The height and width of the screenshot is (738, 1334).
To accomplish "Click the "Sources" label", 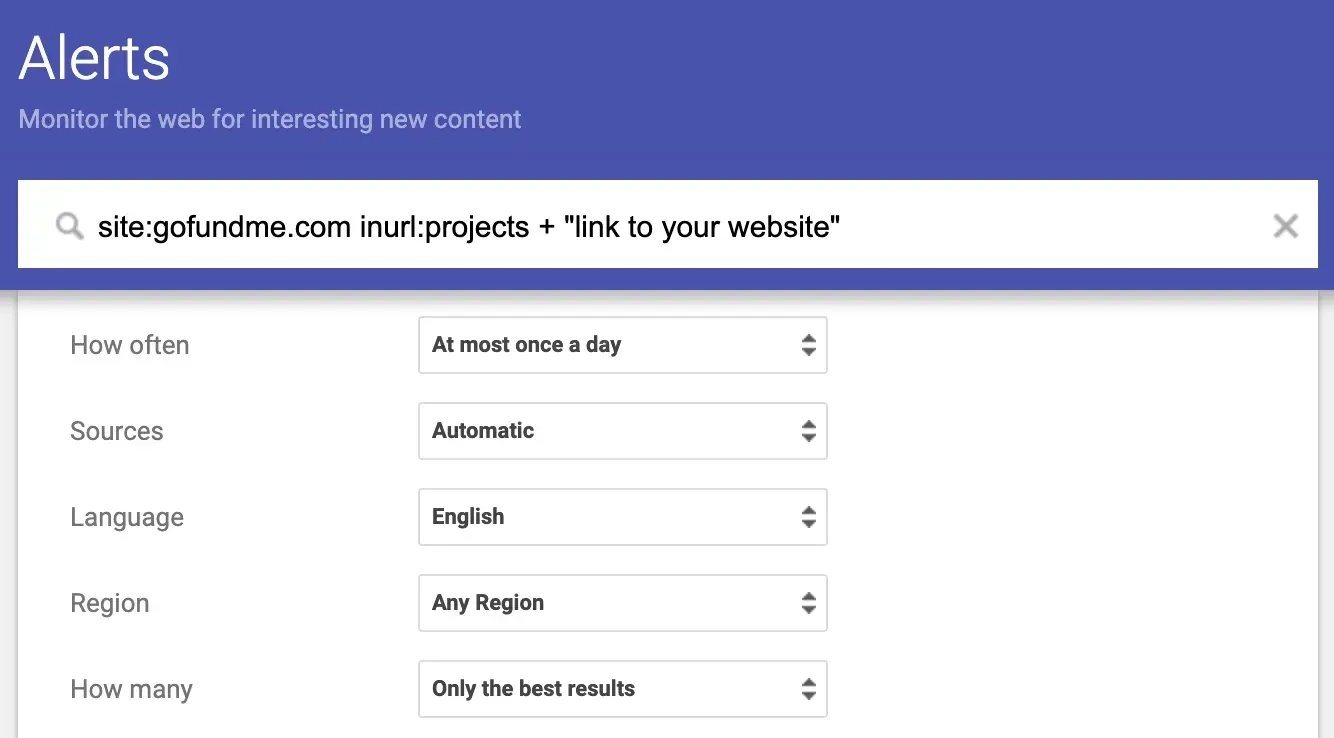I will tap(116, 431).
